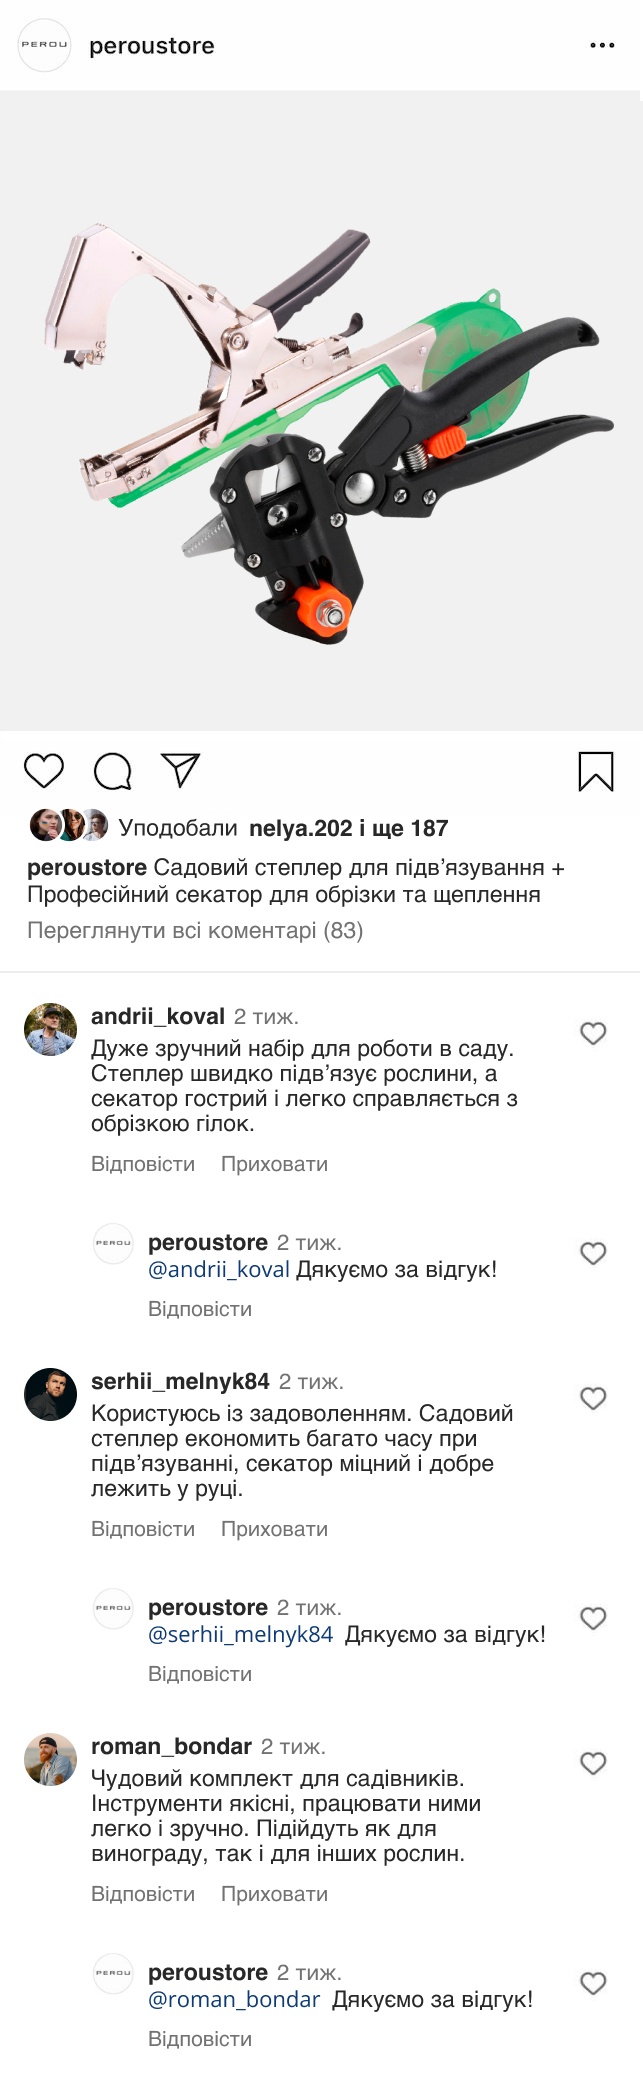Save the post with the bookmark icon
Viewport: 643px width, 2075px height.
coord(596,772)
